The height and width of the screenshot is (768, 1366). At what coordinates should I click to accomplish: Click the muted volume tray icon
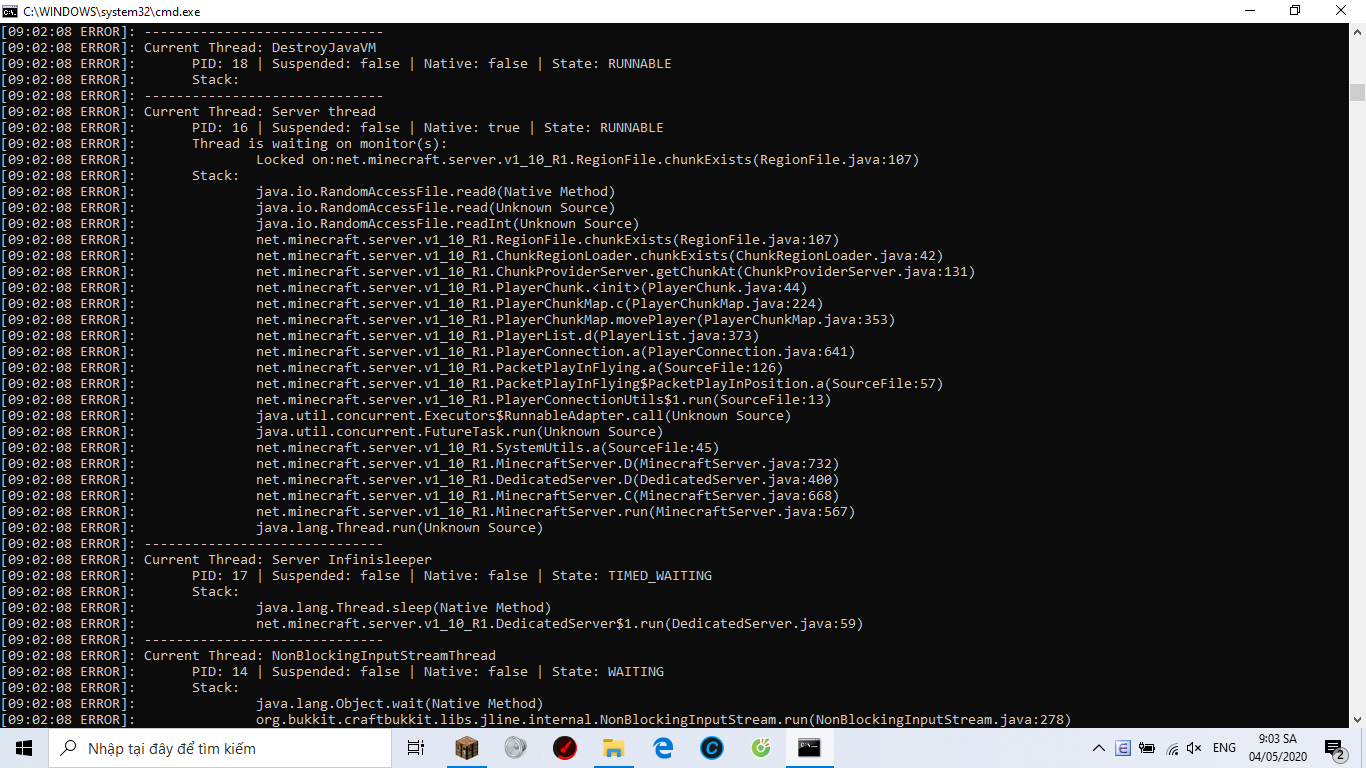click(1194, 748)
